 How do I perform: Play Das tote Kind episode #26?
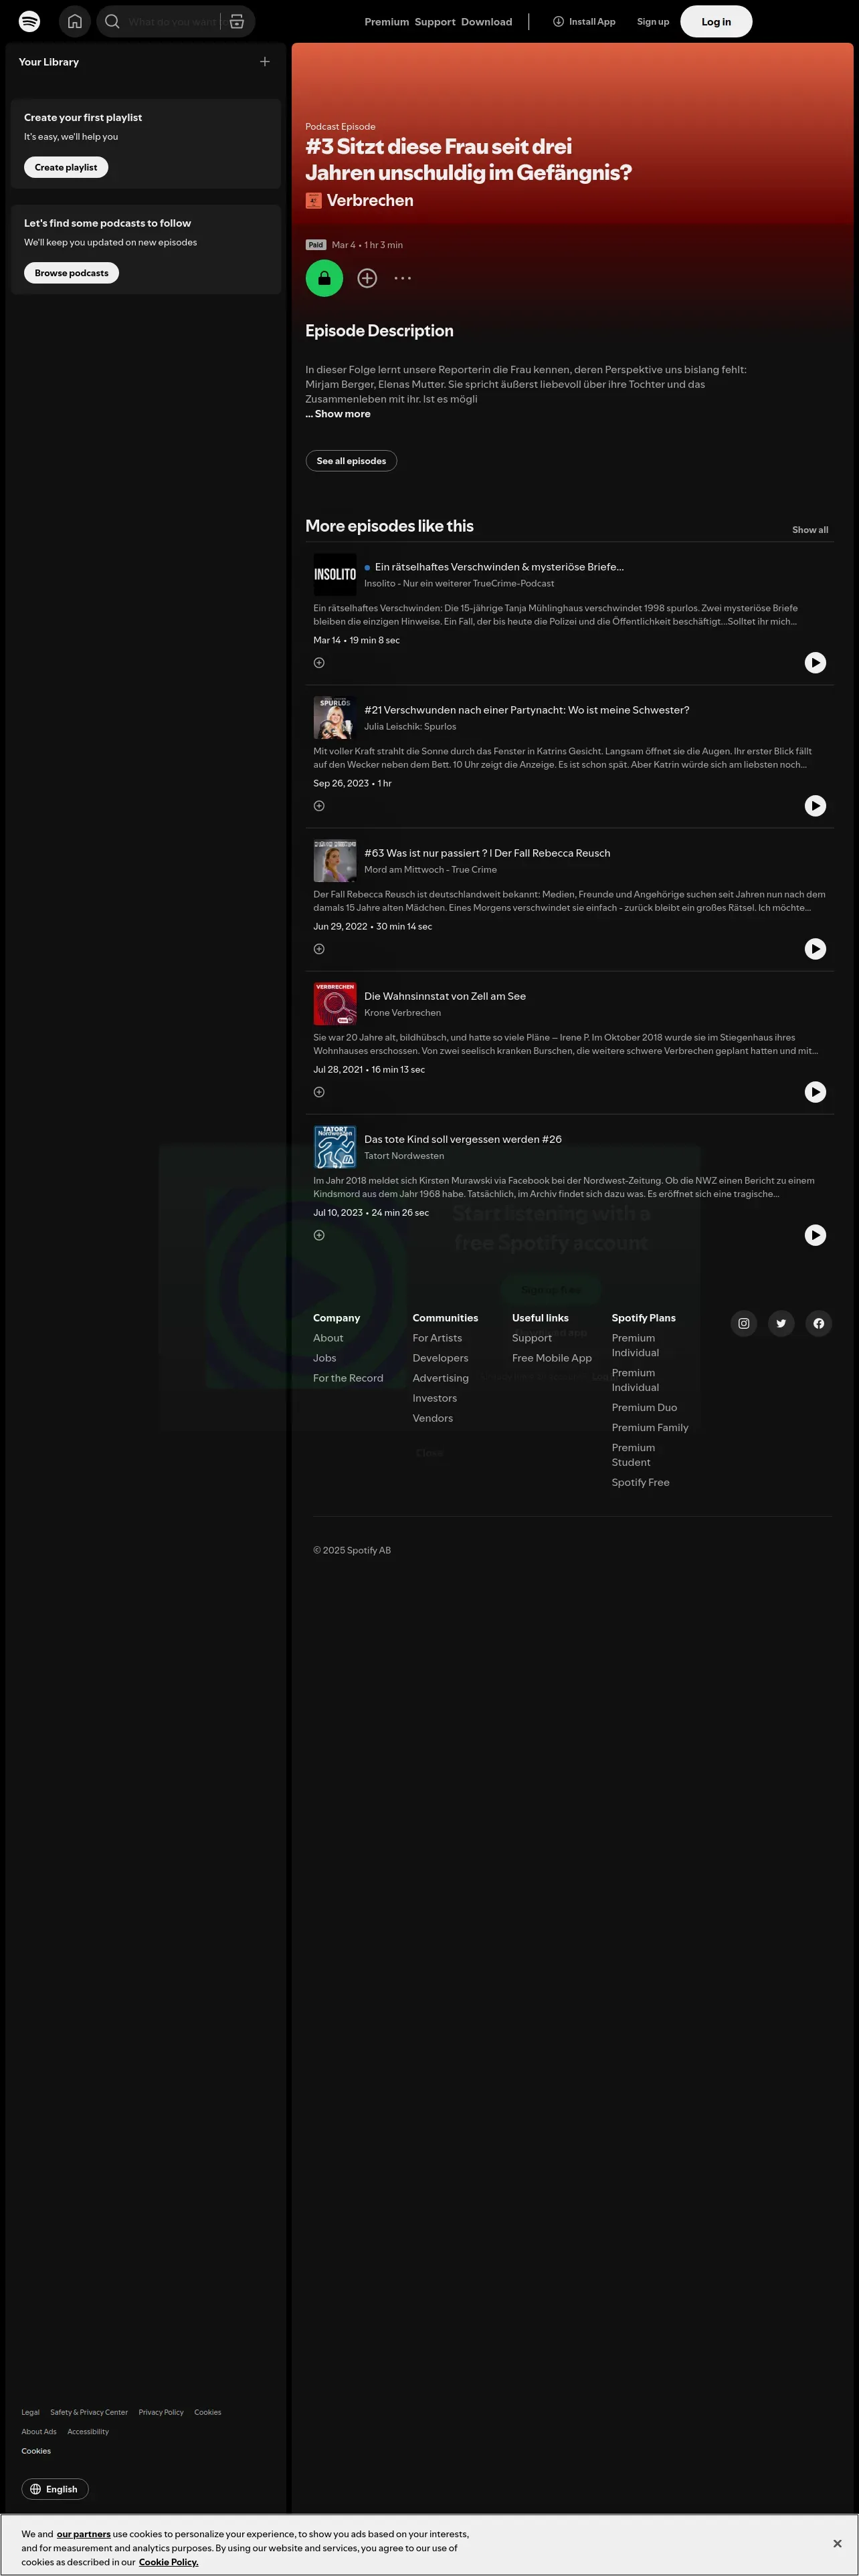(x=816, y=1234)
